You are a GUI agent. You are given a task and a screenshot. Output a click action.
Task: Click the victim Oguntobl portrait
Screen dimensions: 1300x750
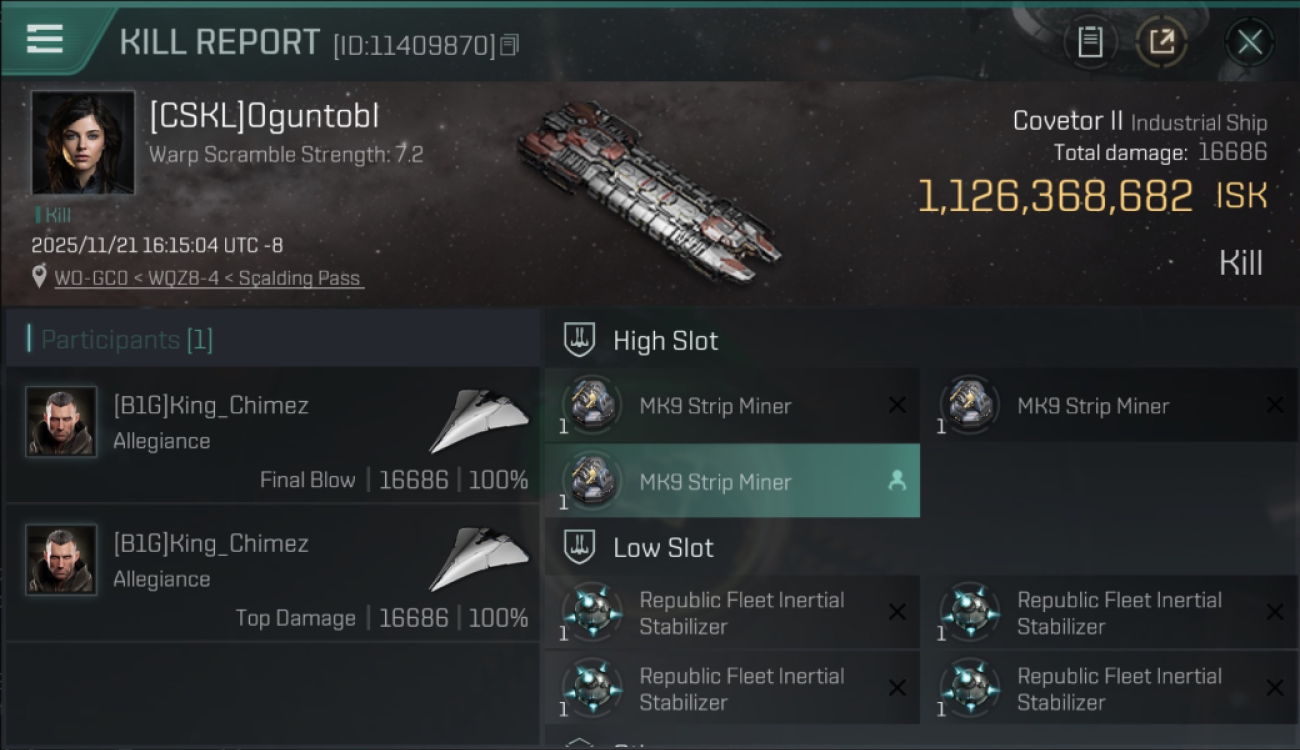83,143
